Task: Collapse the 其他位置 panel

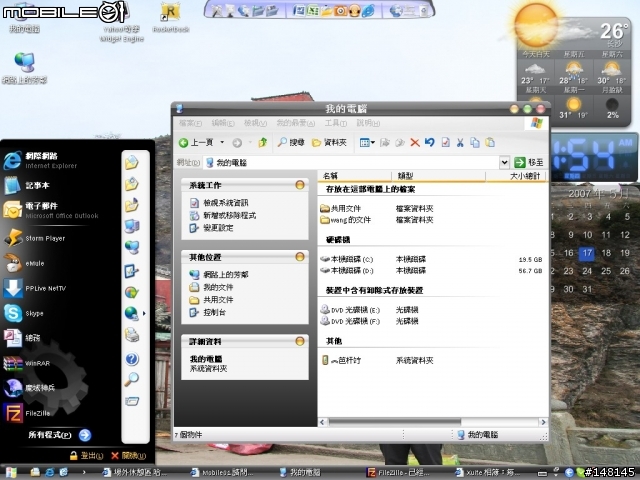Action: tap(300, 257)
